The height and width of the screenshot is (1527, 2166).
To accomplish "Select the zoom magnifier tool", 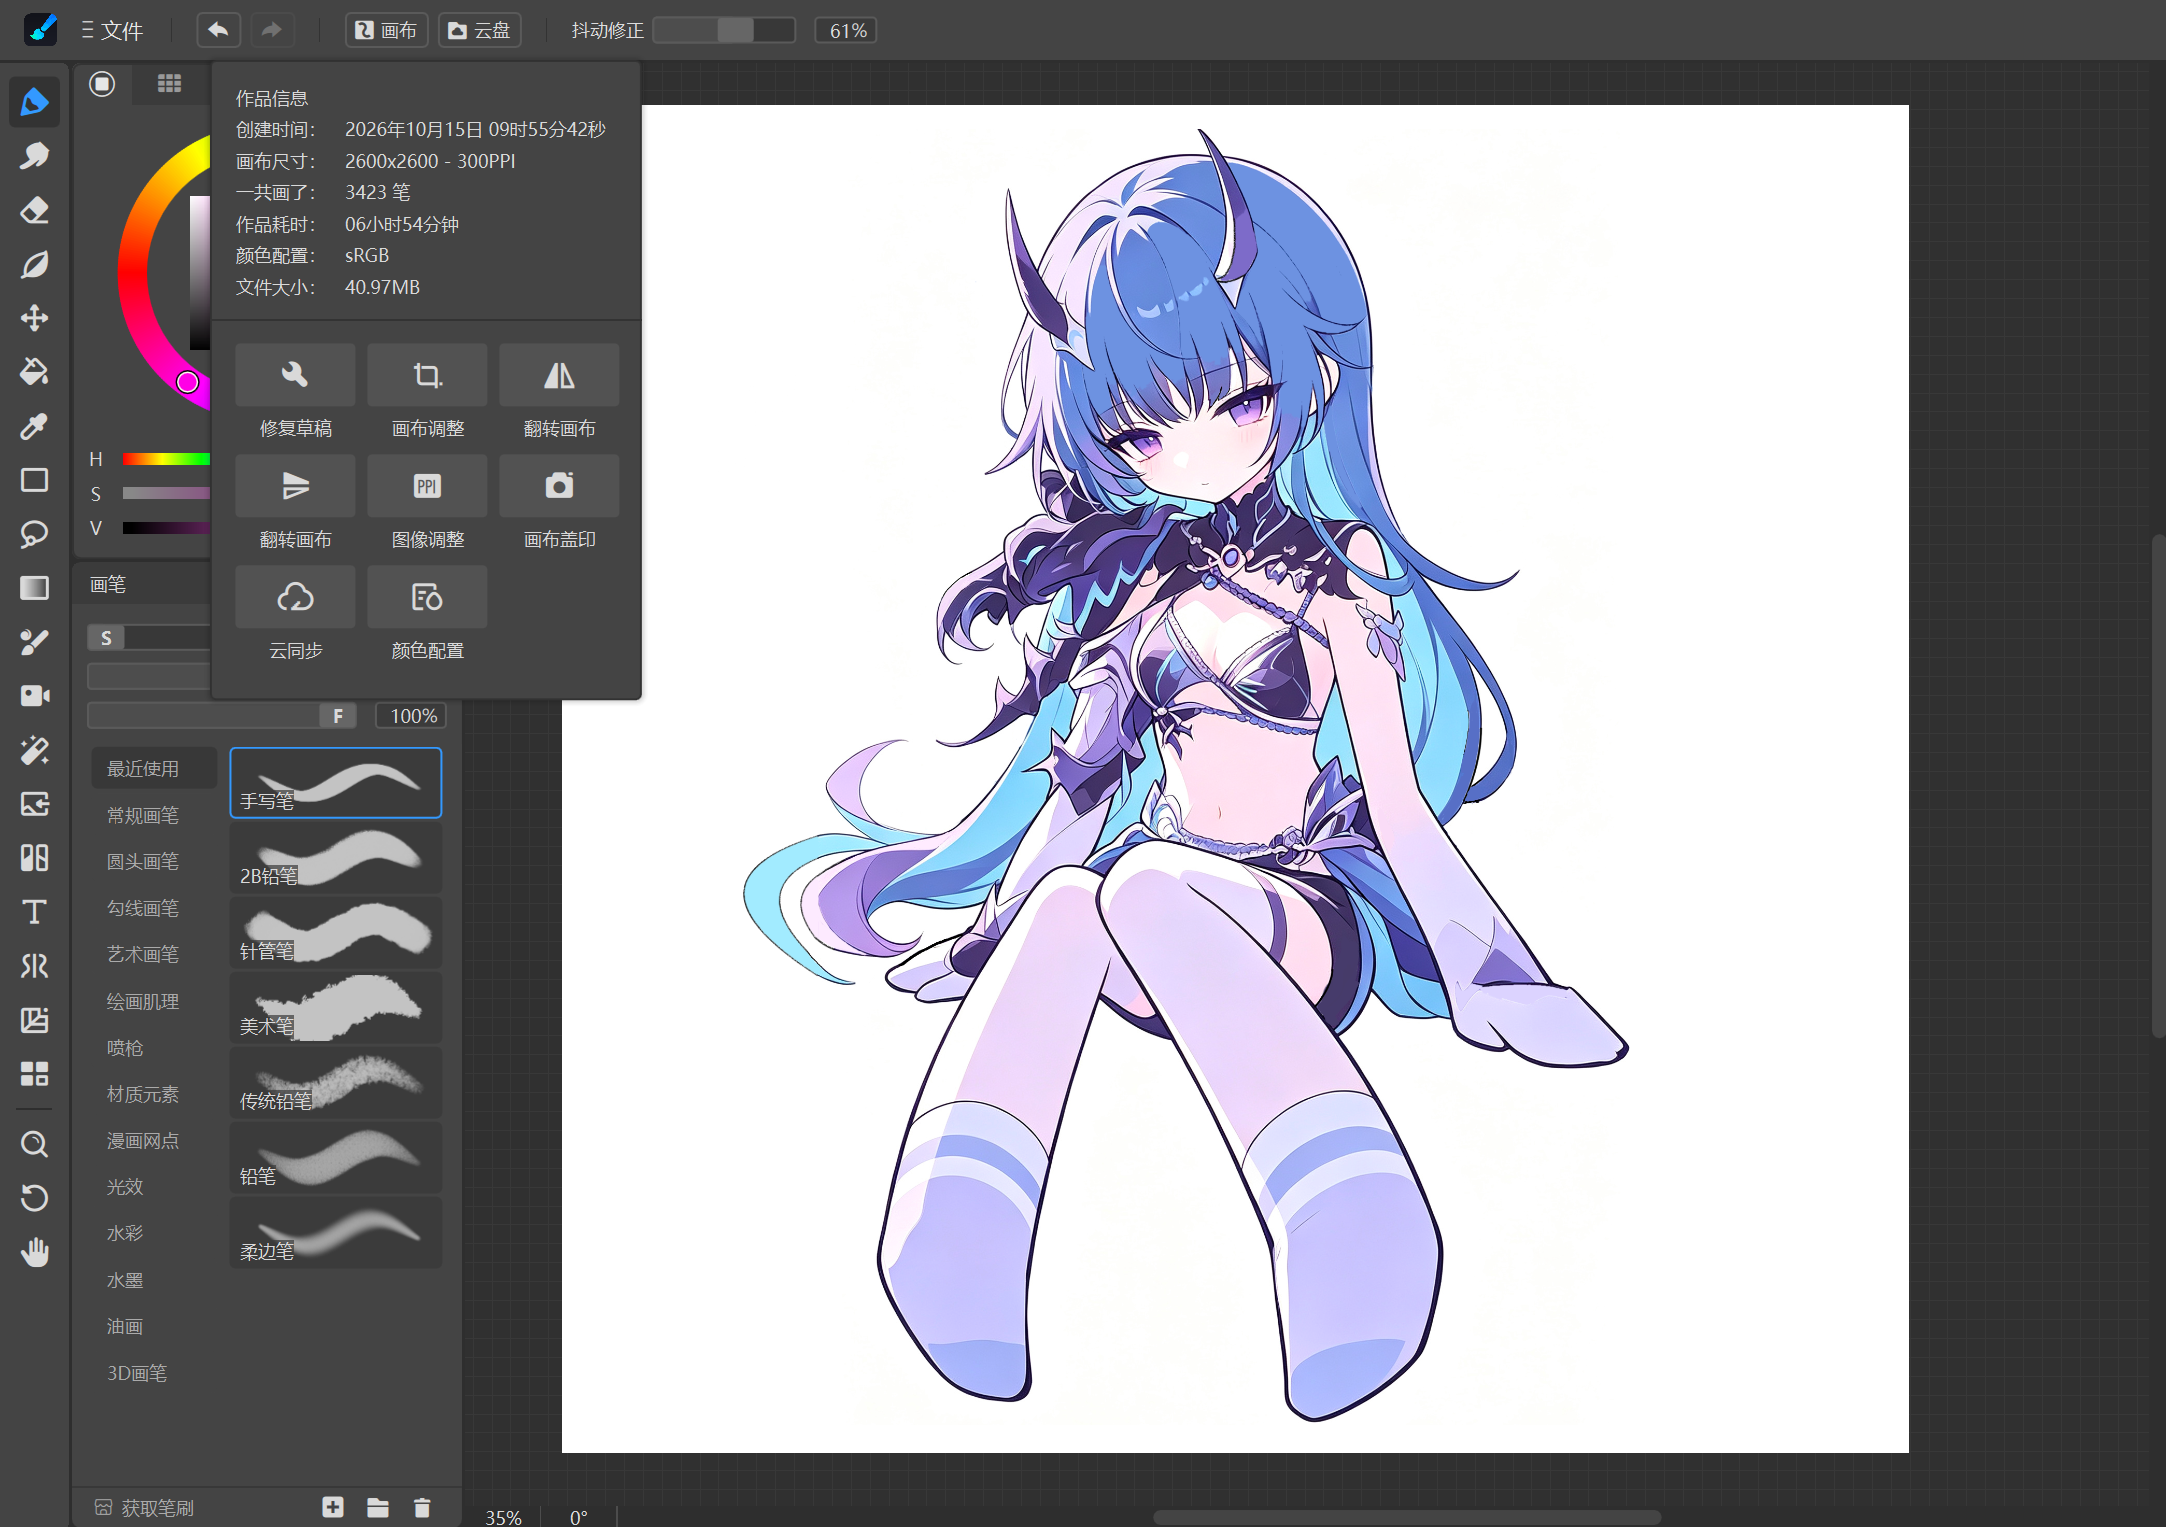I will pos(35,1144).
